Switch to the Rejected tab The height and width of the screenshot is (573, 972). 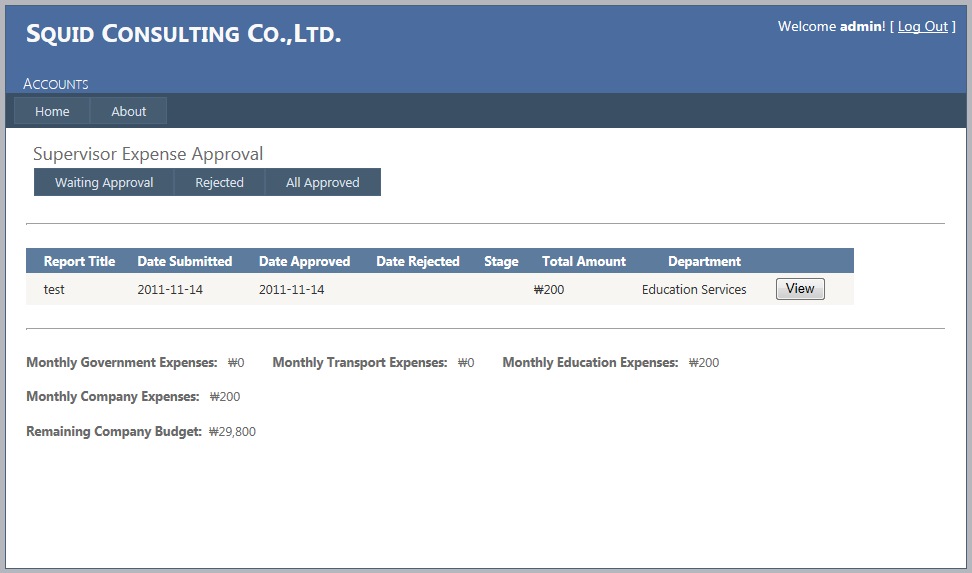click(219, 182)
